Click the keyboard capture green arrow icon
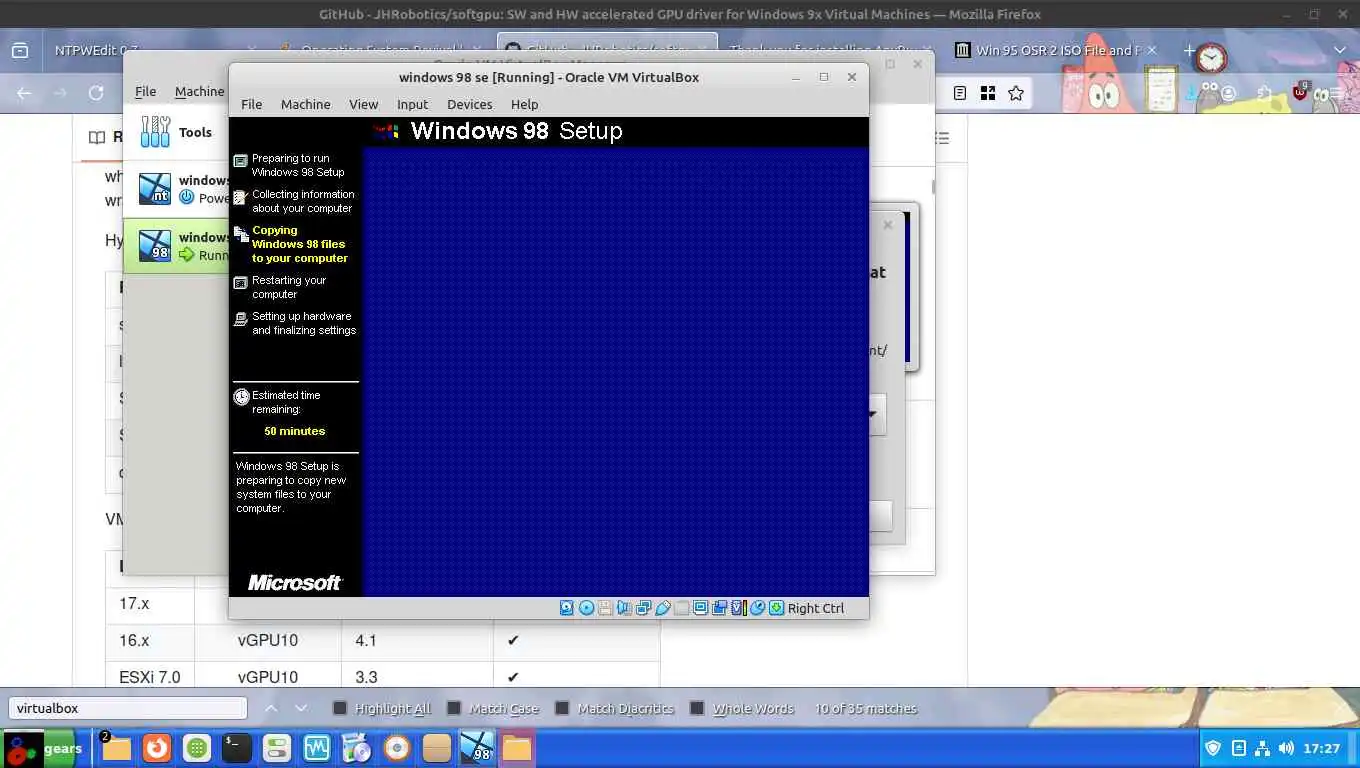Screen dimensions: 1360x768 coord(776,608)
